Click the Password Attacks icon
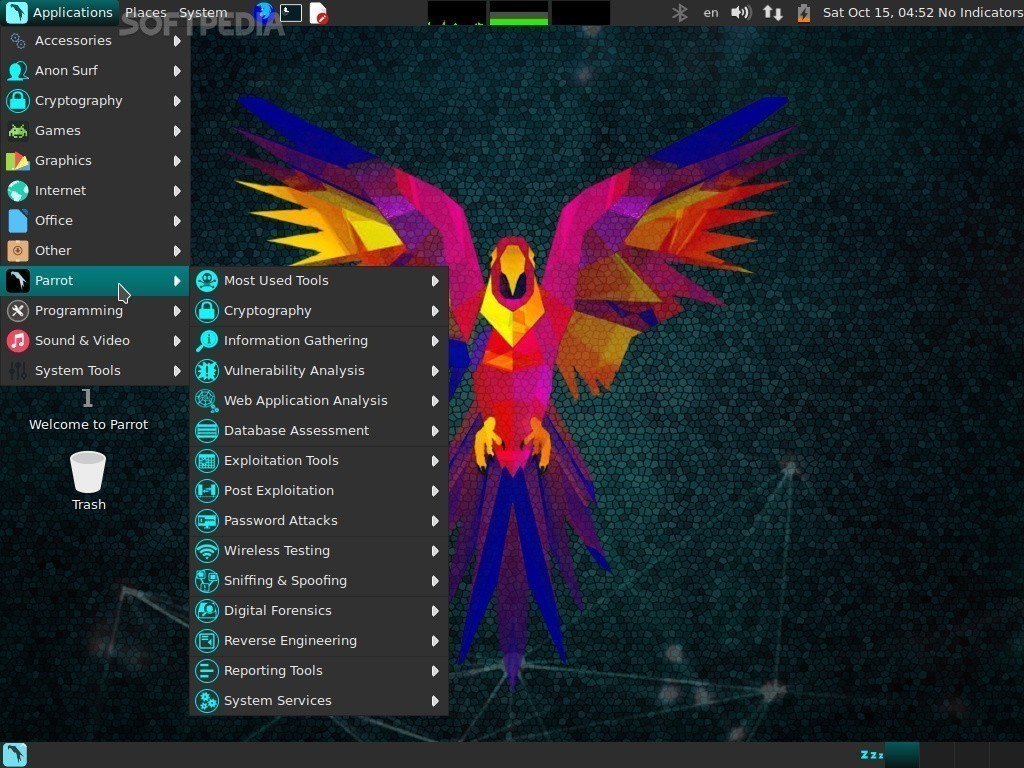The height and width of the screenshot is (768, 1024). pyautogui.click(x=207, y=521)
